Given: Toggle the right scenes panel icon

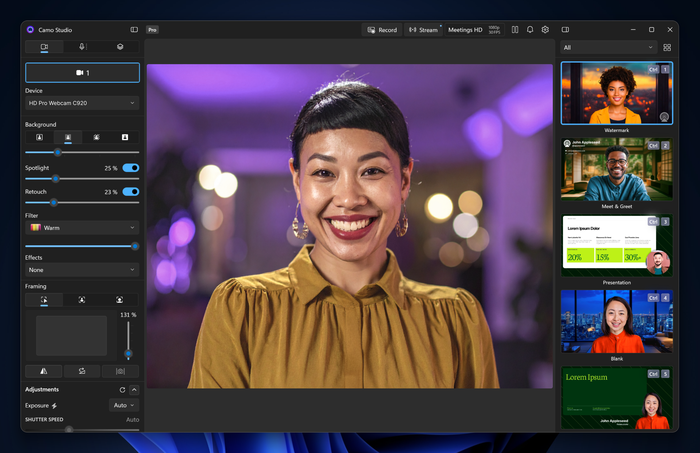Looking at the screenshot, I should (x=565, y=30).
